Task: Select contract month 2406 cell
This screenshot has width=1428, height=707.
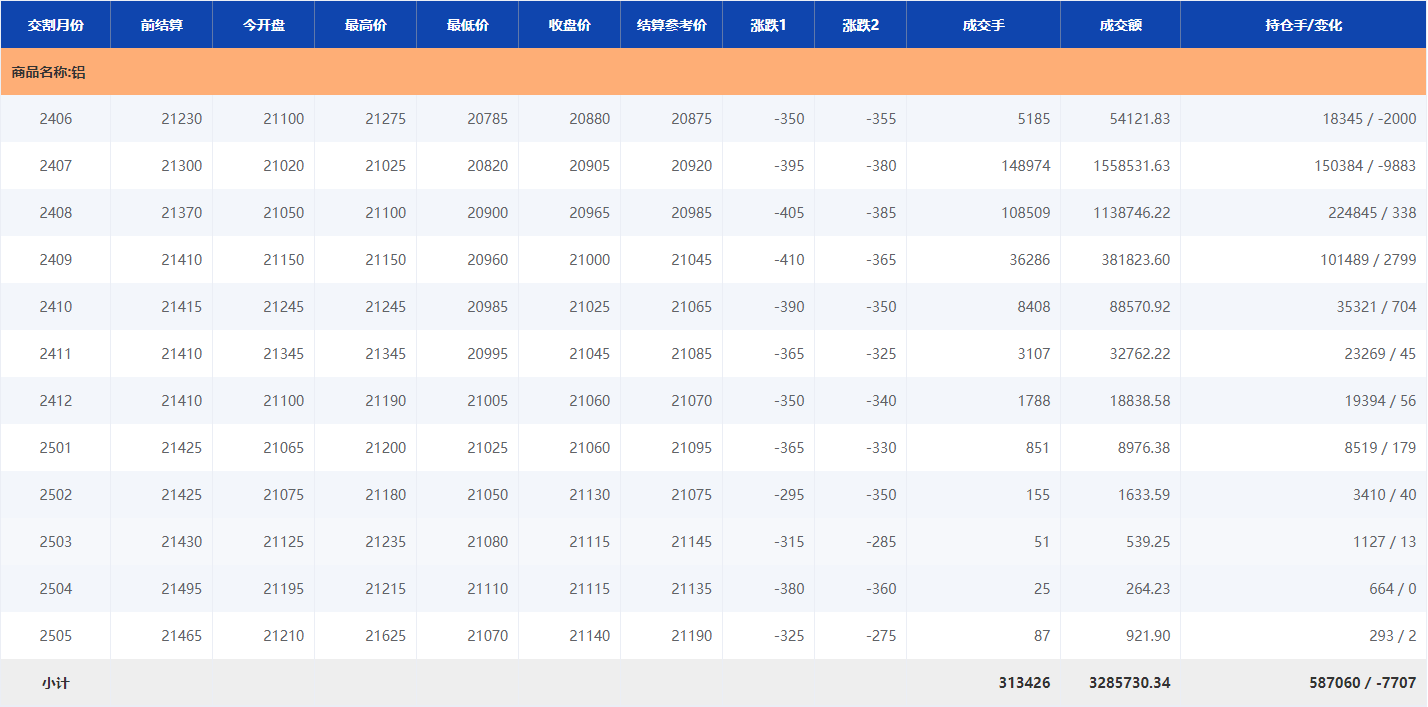Action: [55, 119]
